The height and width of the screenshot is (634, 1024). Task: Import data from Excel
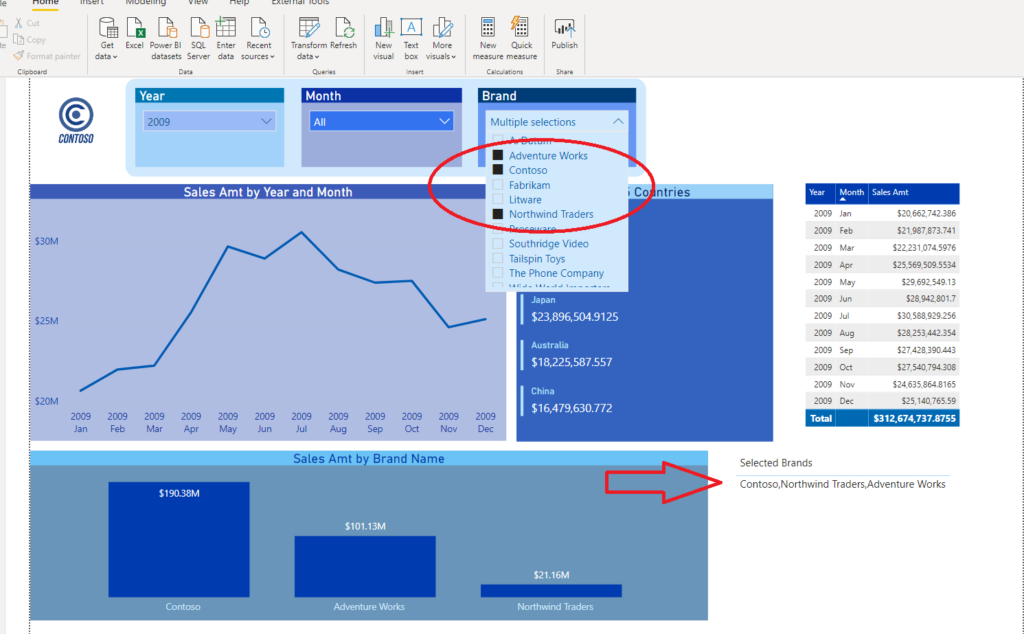(x=135, y=34)
